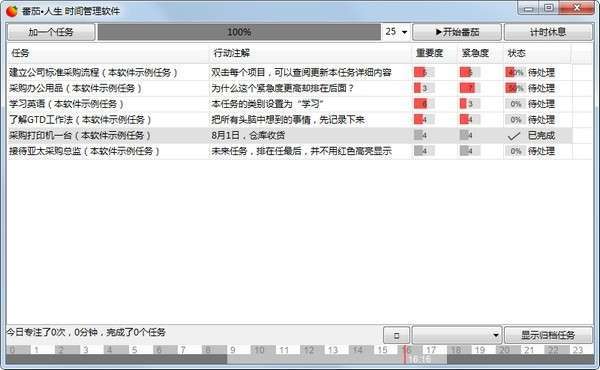Click the 40% status indicator of the first task
Viewport: 600px width, 370px height.
tap(515, 72)
